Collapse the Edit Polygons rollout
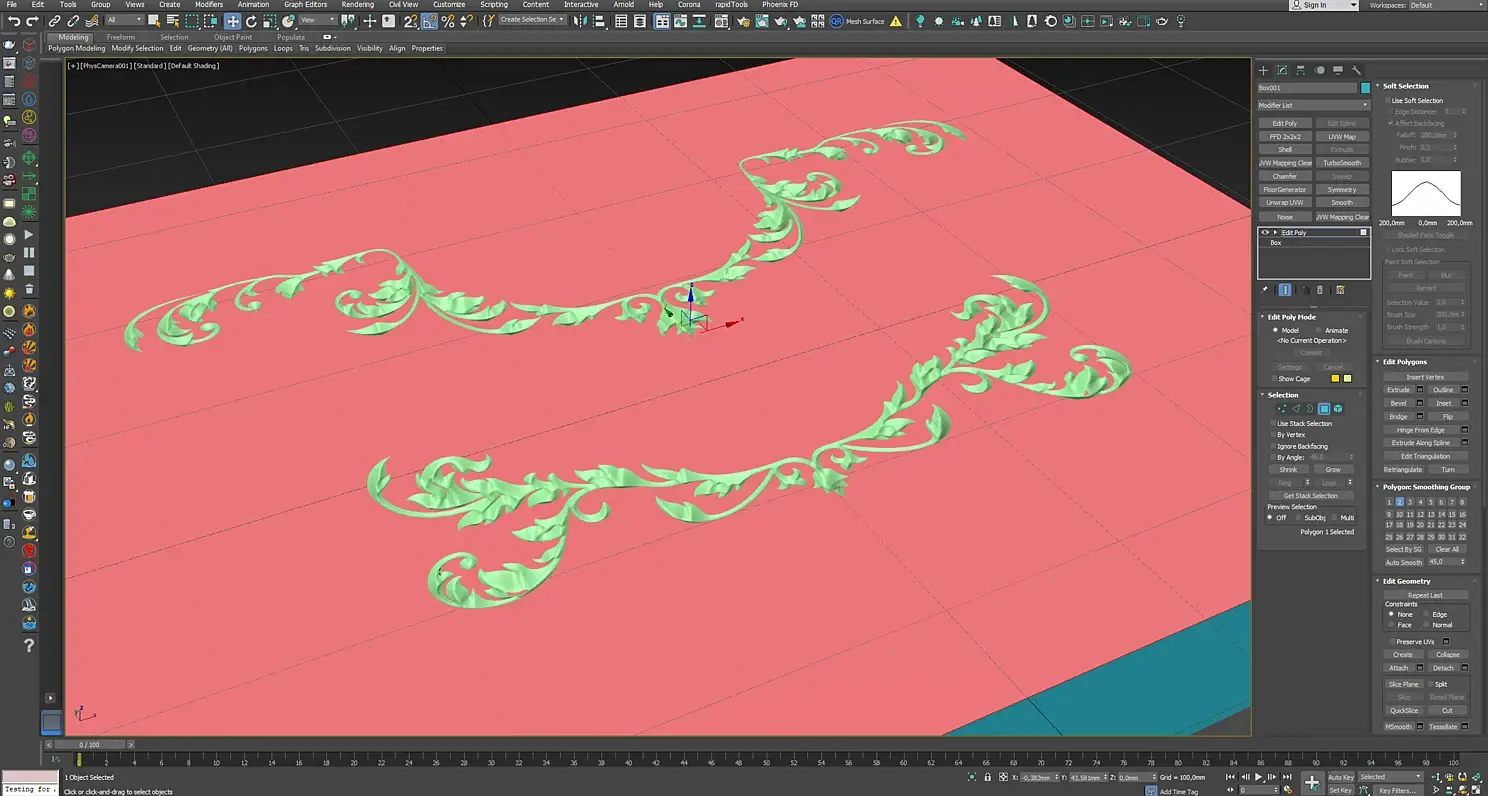Image resolution: width=1488 pixels, height=796 pixels. pos(1405,362)
